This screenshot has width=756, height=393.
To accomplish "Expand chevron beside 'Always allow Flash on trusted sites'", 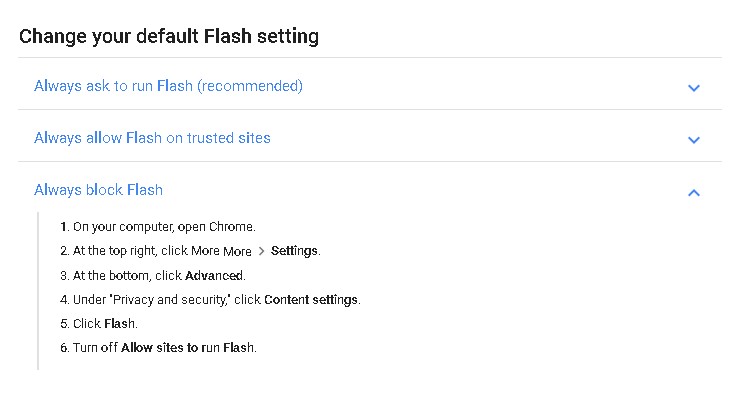I will 693,140.
